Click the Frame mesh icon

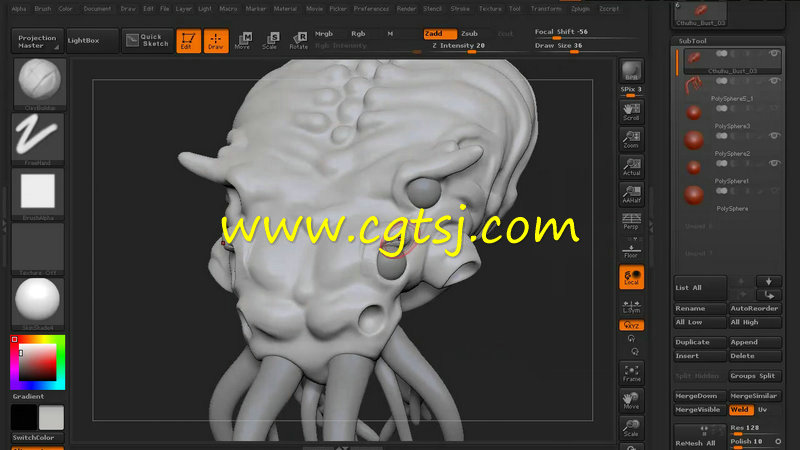click(x=631, y=373)
